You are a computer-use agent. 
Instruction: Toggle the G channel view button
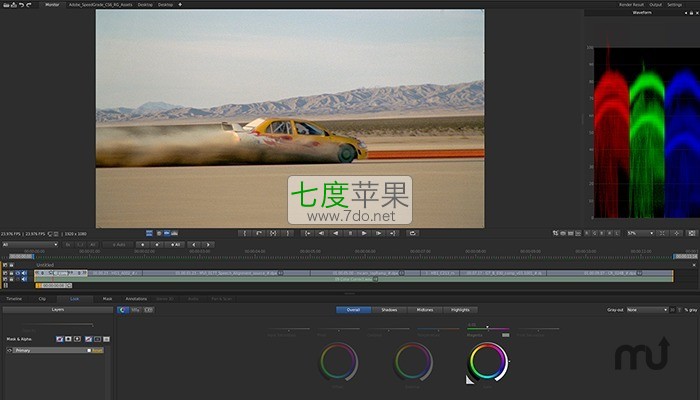[595, 233]
